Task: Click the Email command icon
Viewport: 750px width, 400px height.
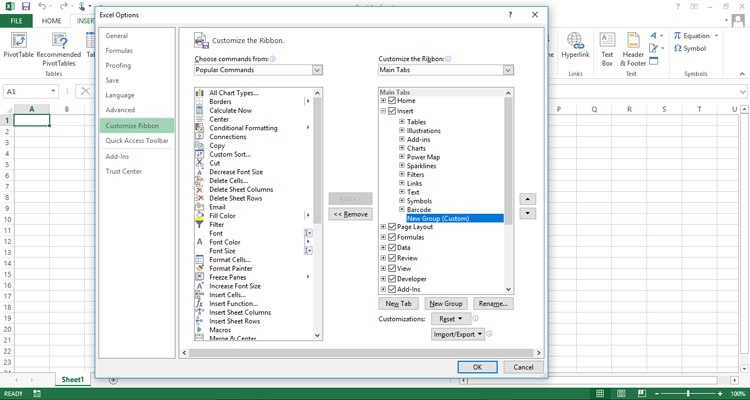Action: click(200, 207)
